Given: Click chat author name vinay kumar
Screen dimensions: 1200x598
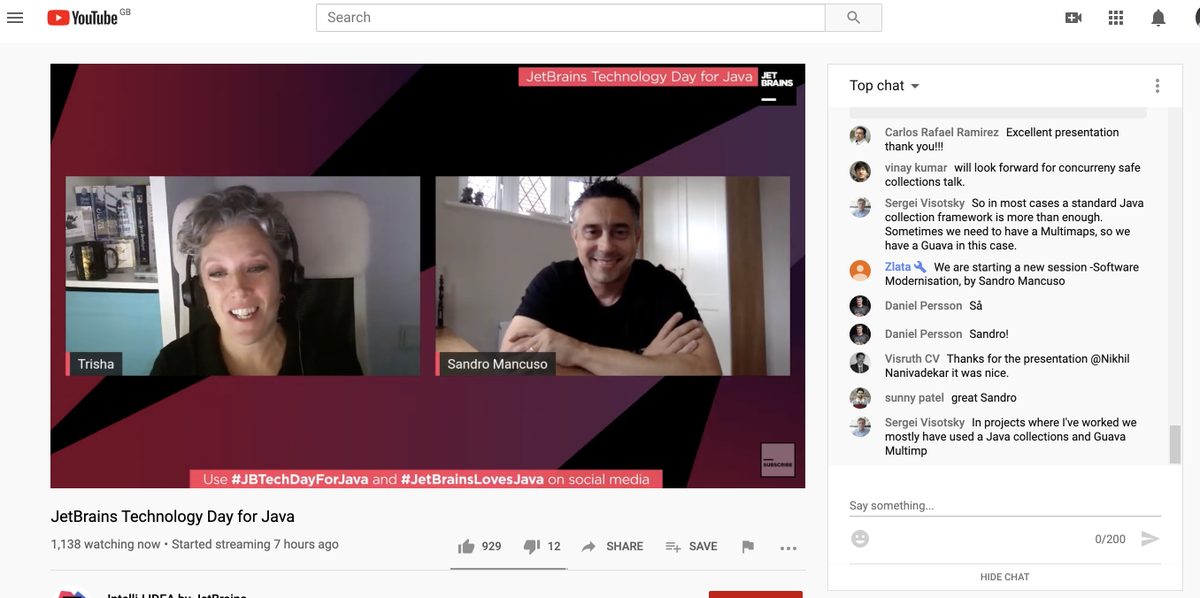Looking at the screenshot, I should pos(916,167).
